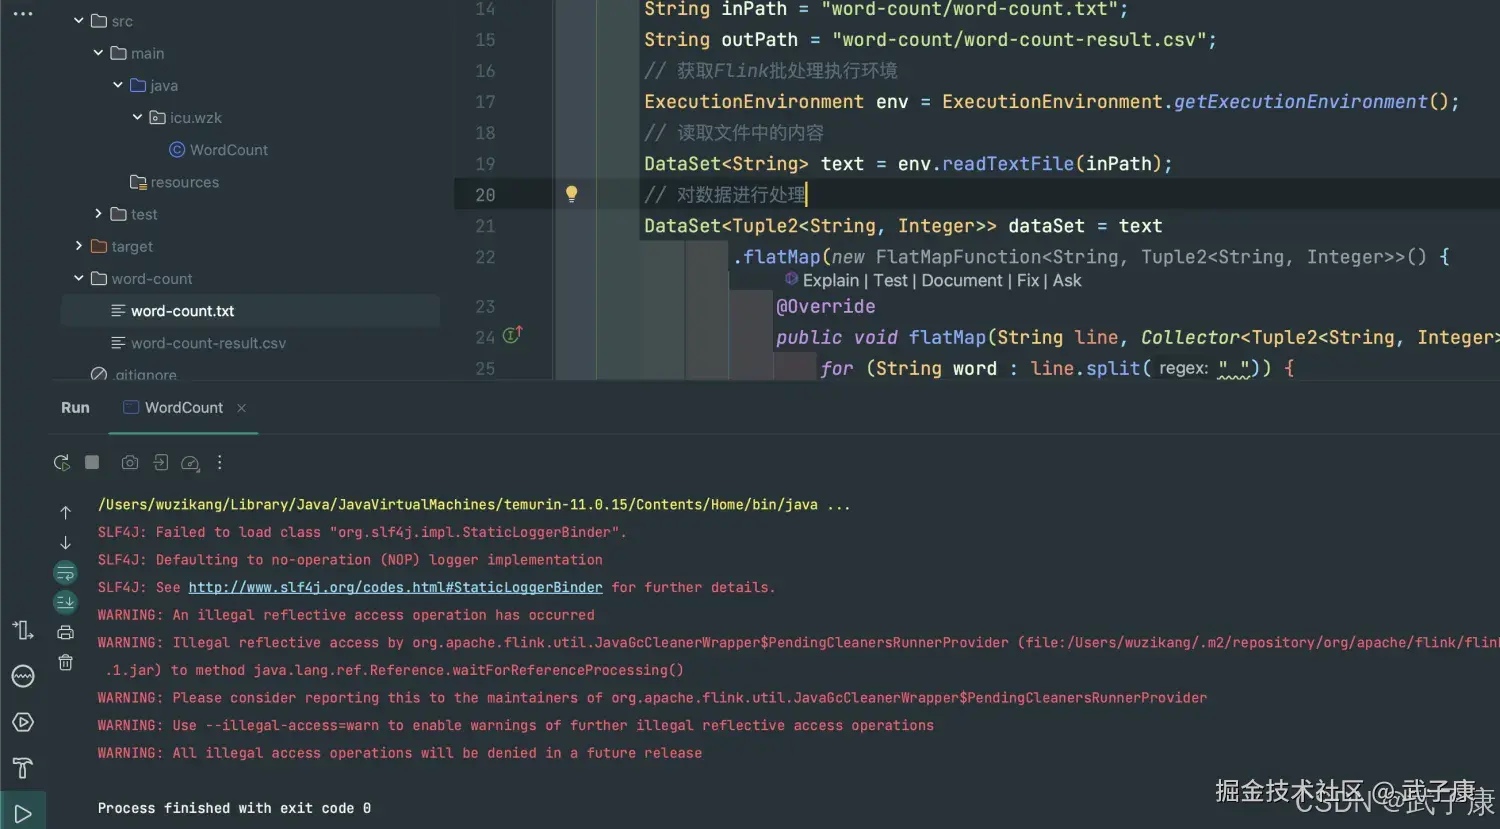Select word-count.txt in project tree
1500x829 pixels.
click(x=183, y=311)
